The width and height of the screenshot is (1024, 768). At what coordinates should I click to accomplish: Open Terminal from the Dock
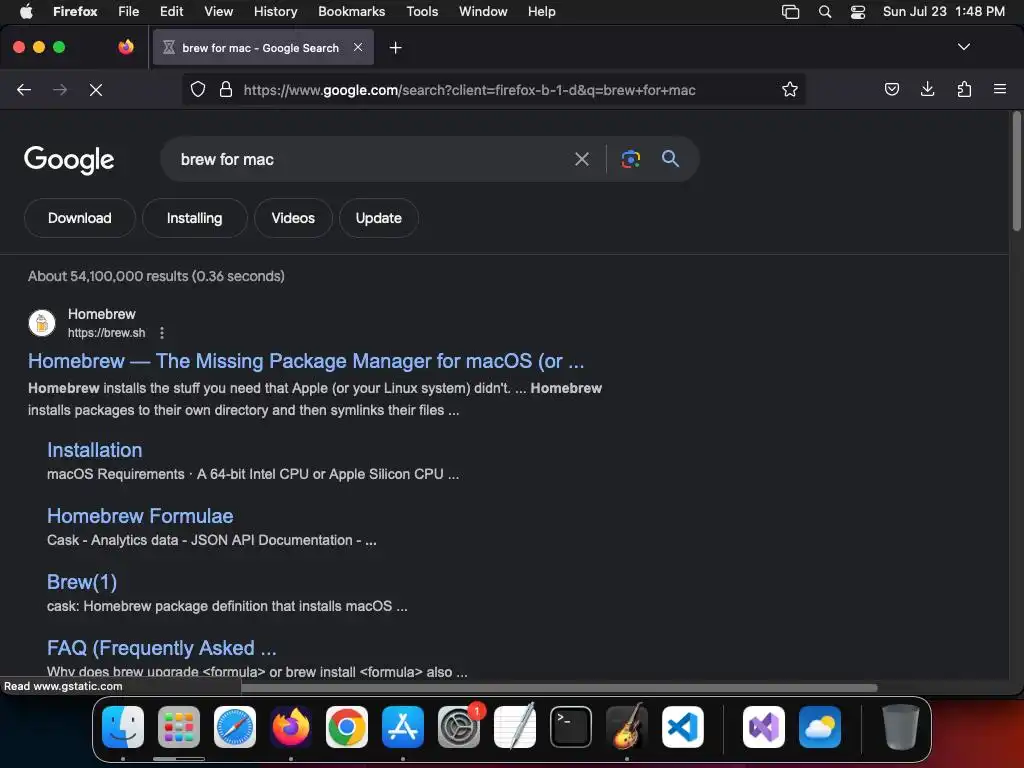point(571,727)
